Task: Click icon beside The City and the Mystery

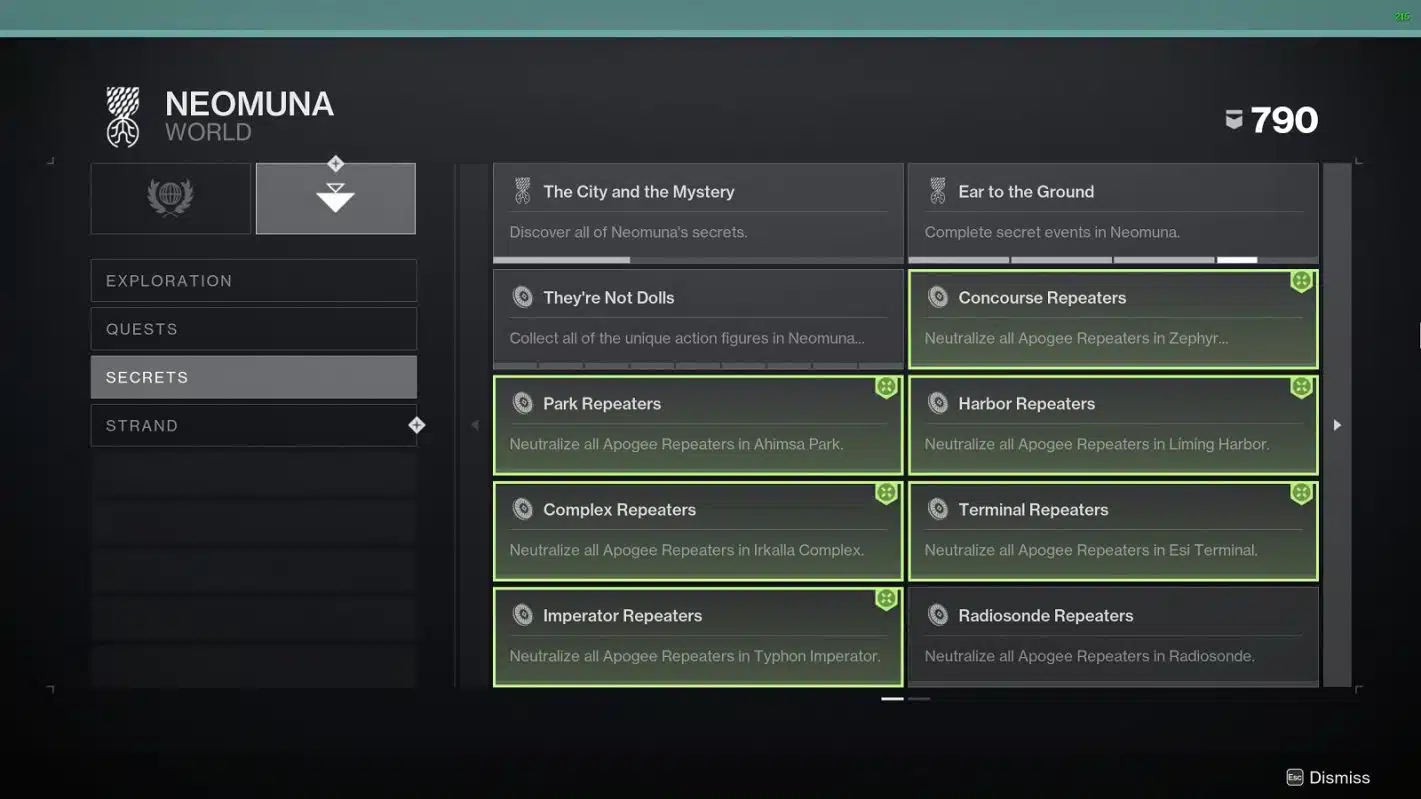Action: (522, 191)
